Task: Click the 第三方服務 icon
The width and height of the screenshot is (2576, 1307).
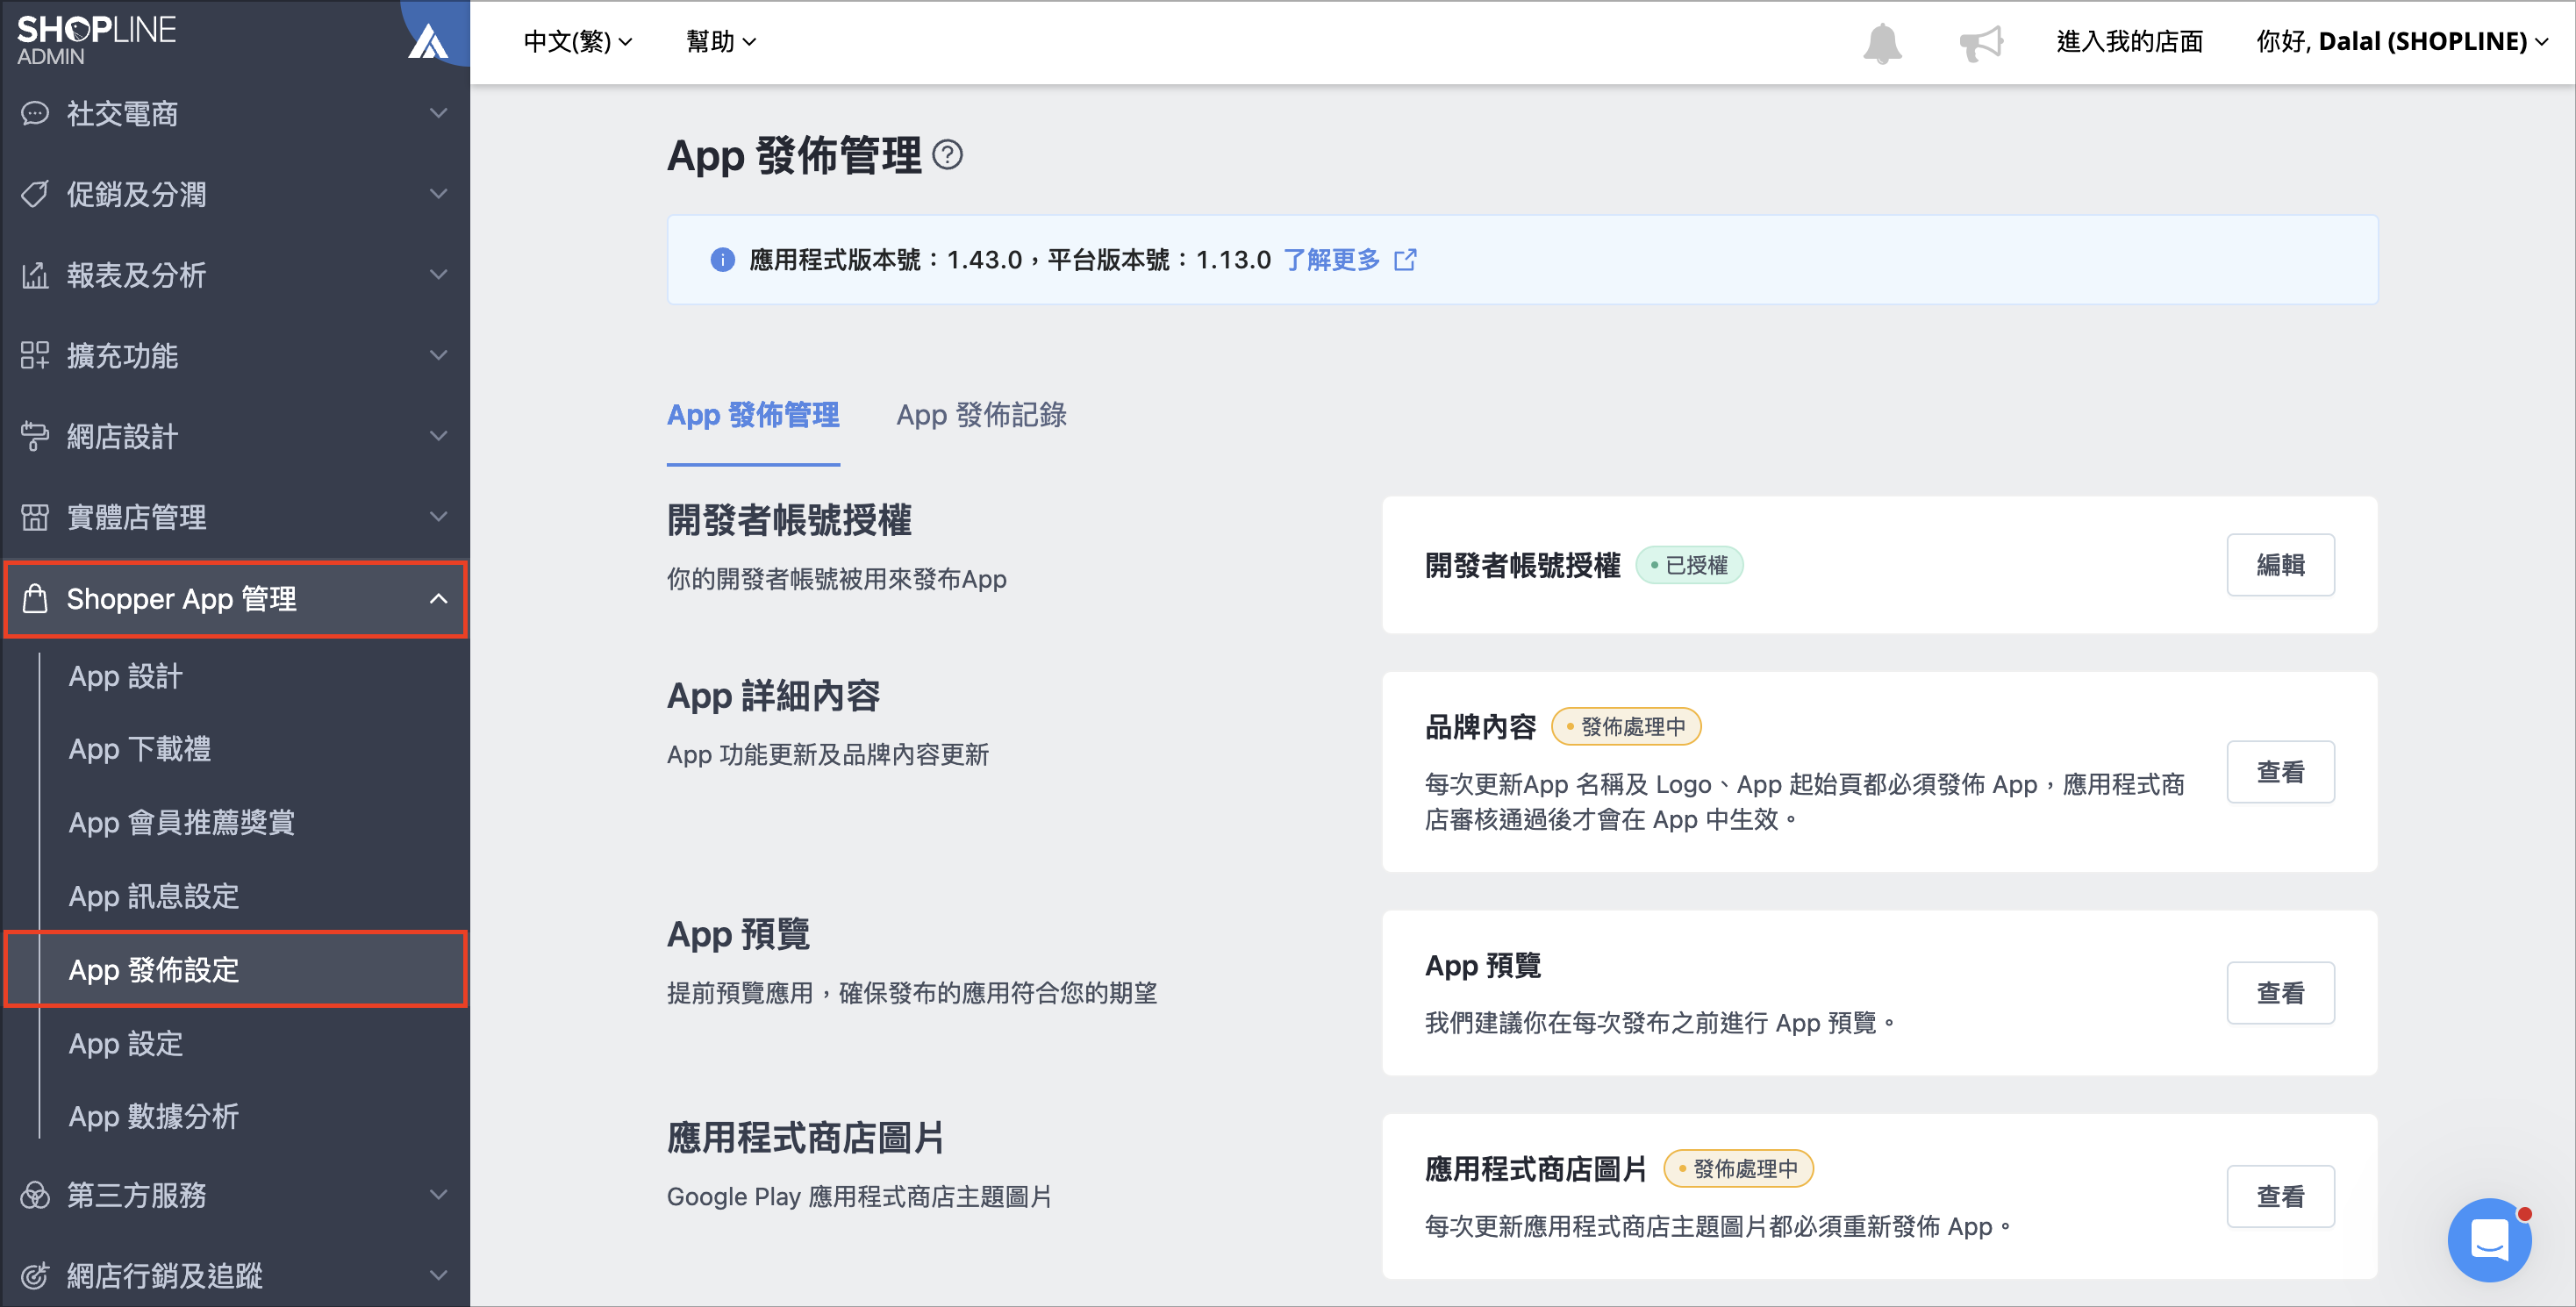Action: pyautogui.click(x=35, y=1195)
